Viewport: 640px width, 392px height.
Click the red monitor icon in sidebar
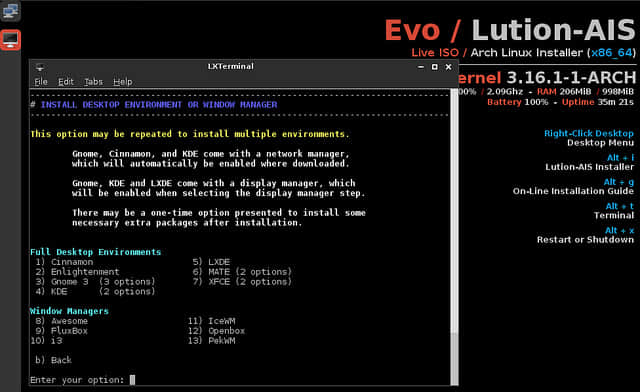tap(10, 40)
